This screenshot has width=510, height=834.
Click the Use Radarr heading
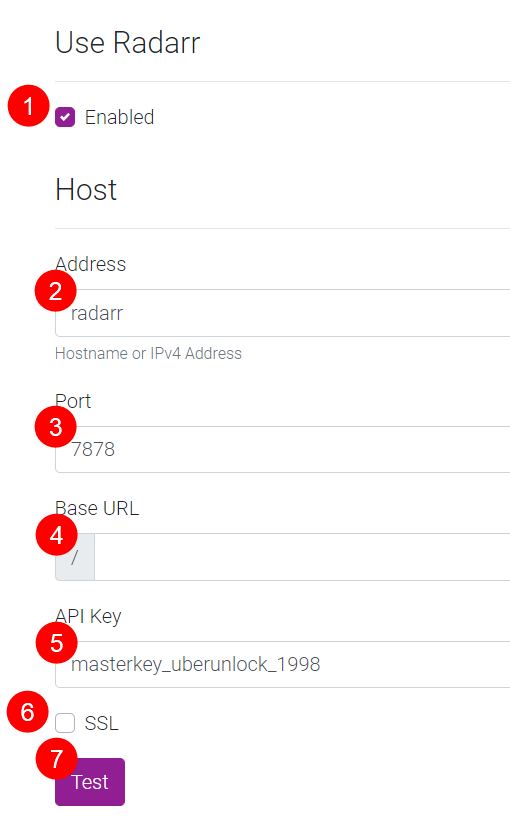pyautogui.click(x=128, y=43)
